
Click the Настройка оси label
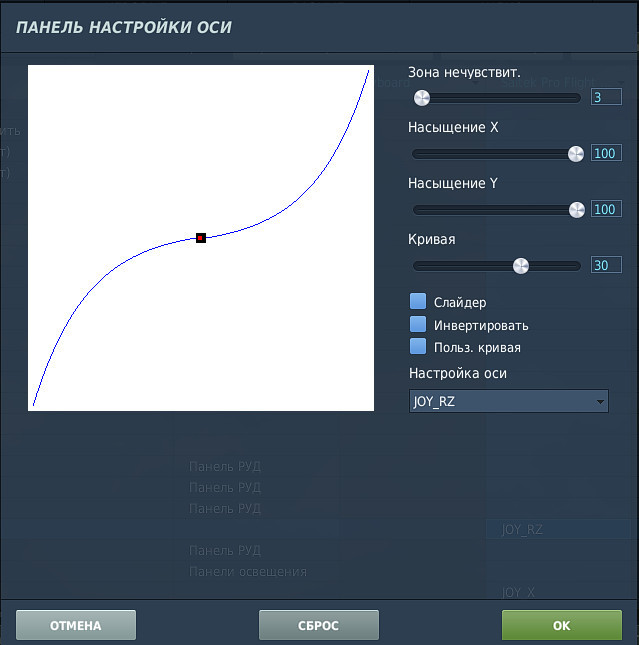point(458,374)
